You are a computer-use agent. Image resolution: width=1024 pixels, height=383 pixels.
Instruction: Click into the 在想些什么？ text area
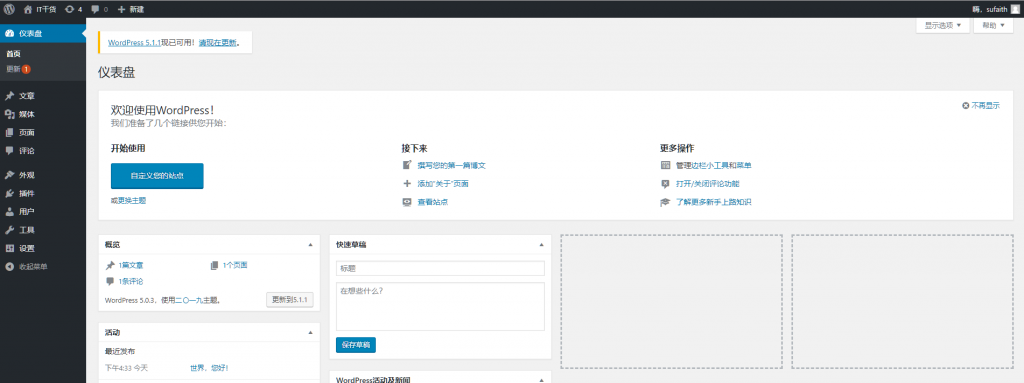(440, 307)
